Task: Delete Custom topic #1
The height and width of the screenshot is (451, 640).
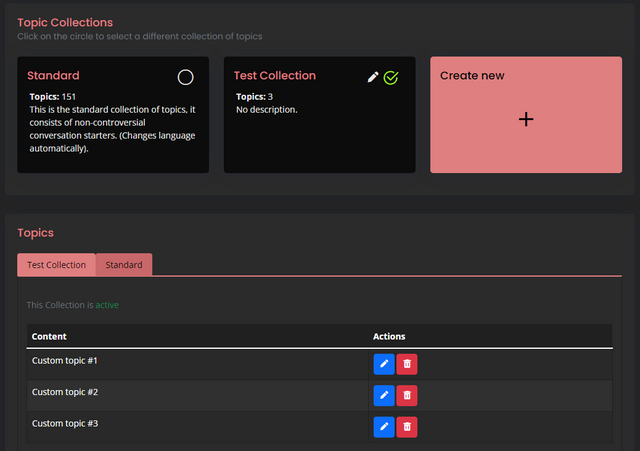Action: (407, 364)
